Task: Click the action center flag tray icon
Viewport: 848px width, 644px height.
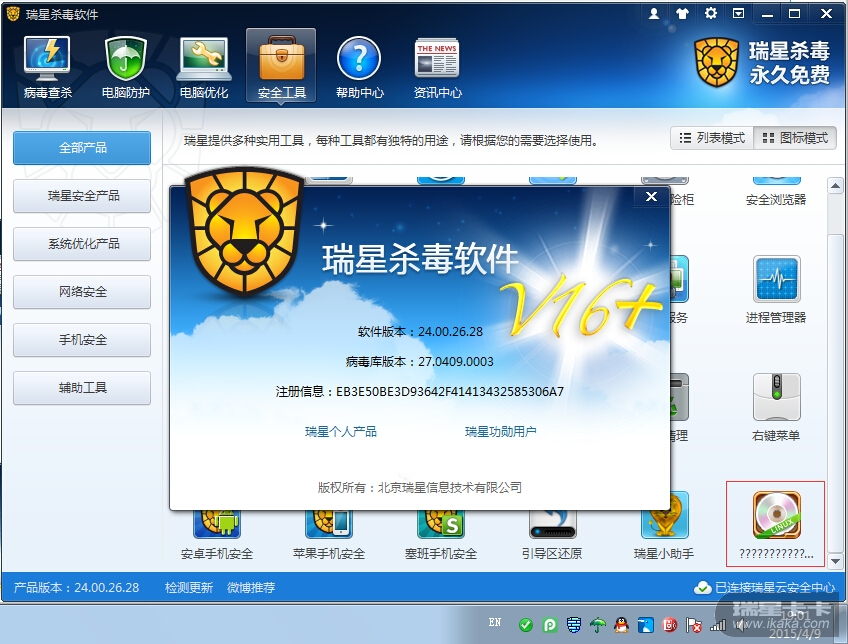Action: (x=694, y=626)
